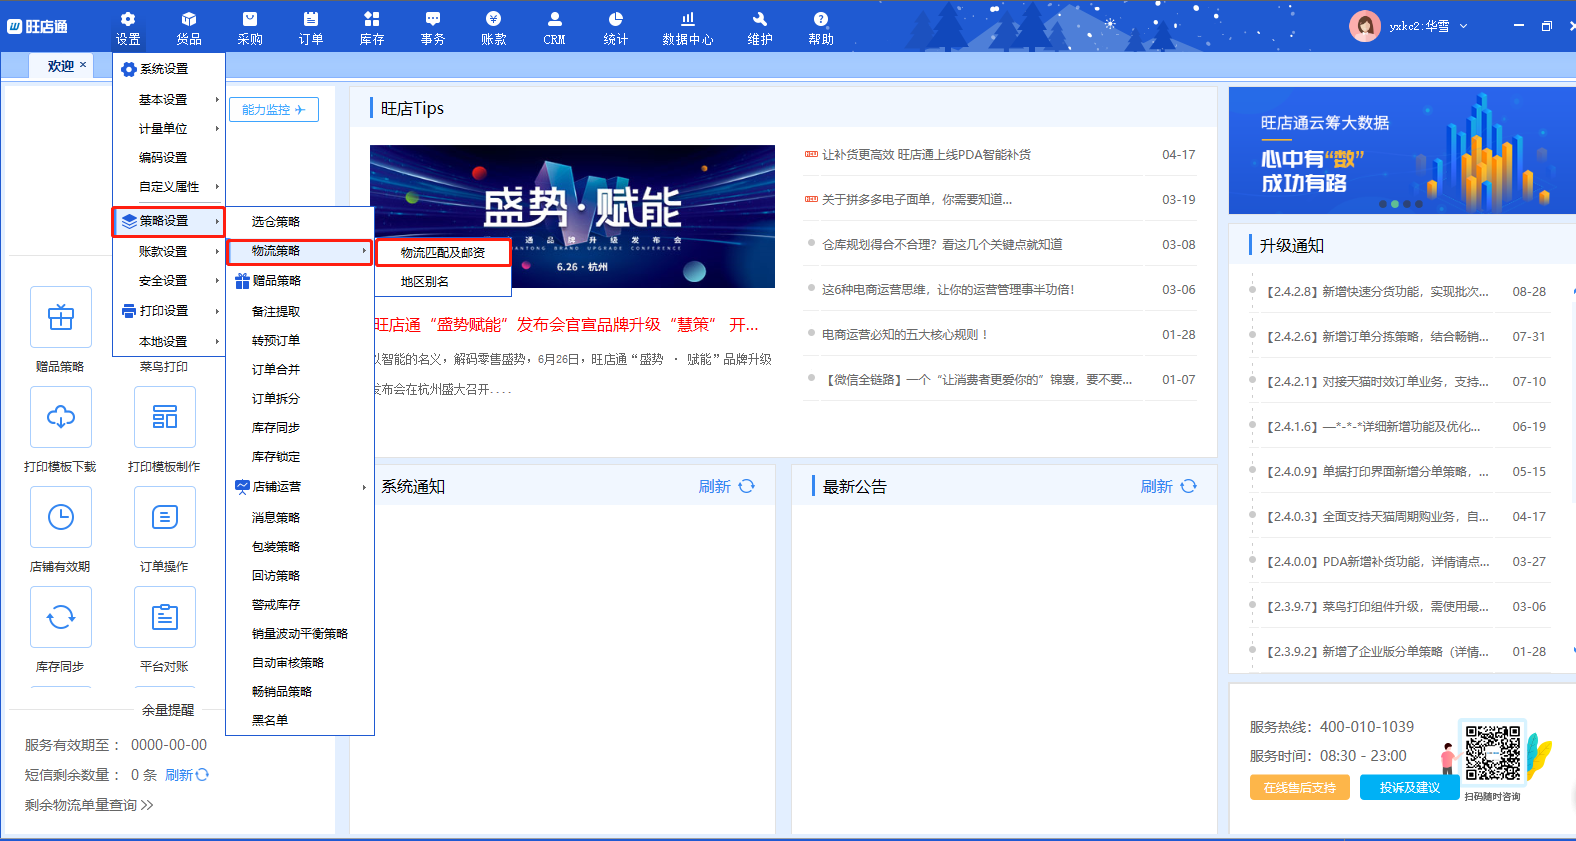Select 物流匹配及邮资 menu item

[443, 253]
